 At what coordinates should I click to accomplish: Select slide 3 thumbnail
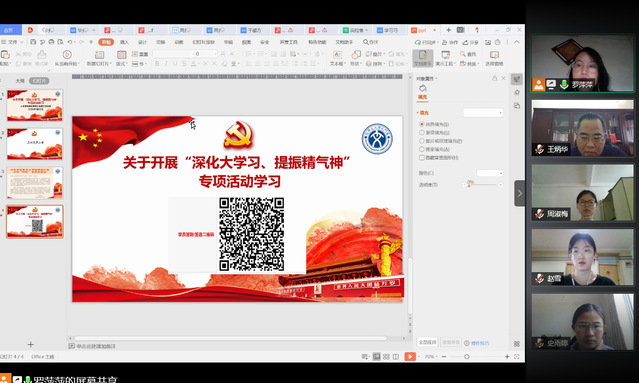click(x=35, y=183)
